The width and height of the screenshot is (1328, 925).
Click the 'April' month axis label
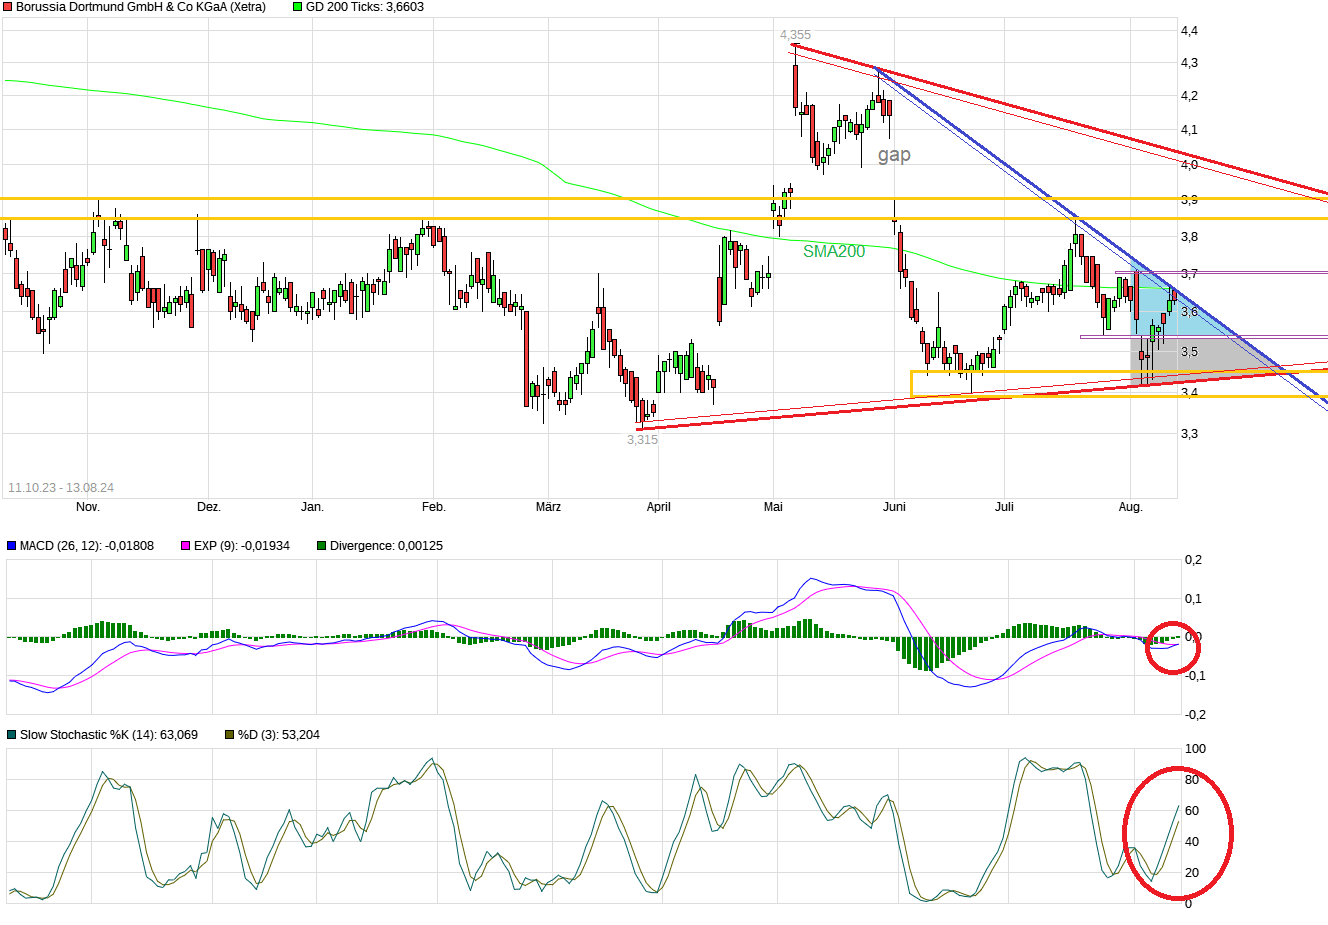click(659, 507)
